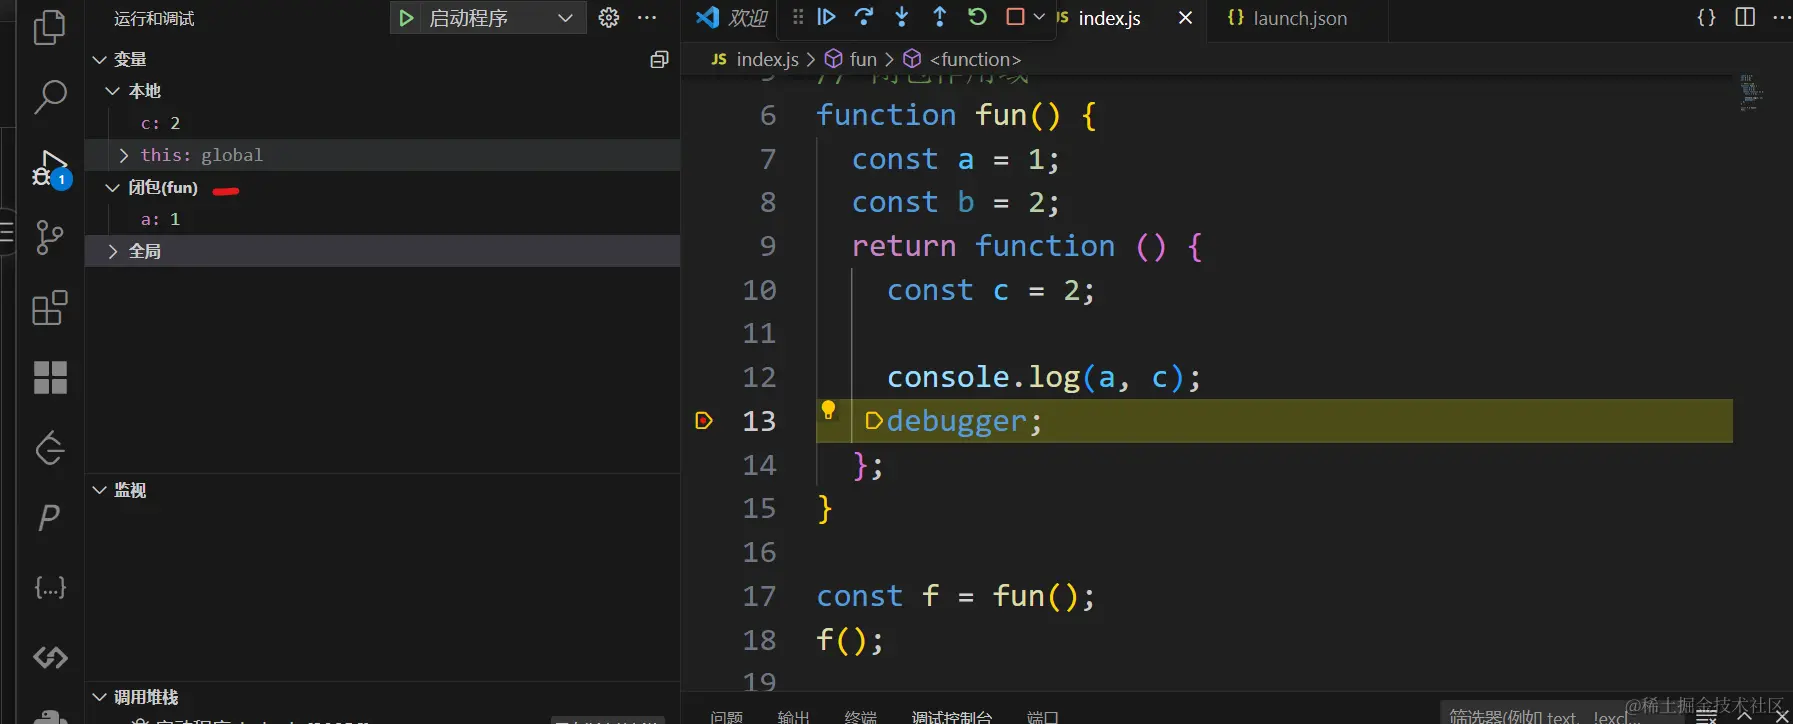Click the drag handle of debug toolbar
The width and height of the screenshot is (1793, 724).
(x=797, y=17)
